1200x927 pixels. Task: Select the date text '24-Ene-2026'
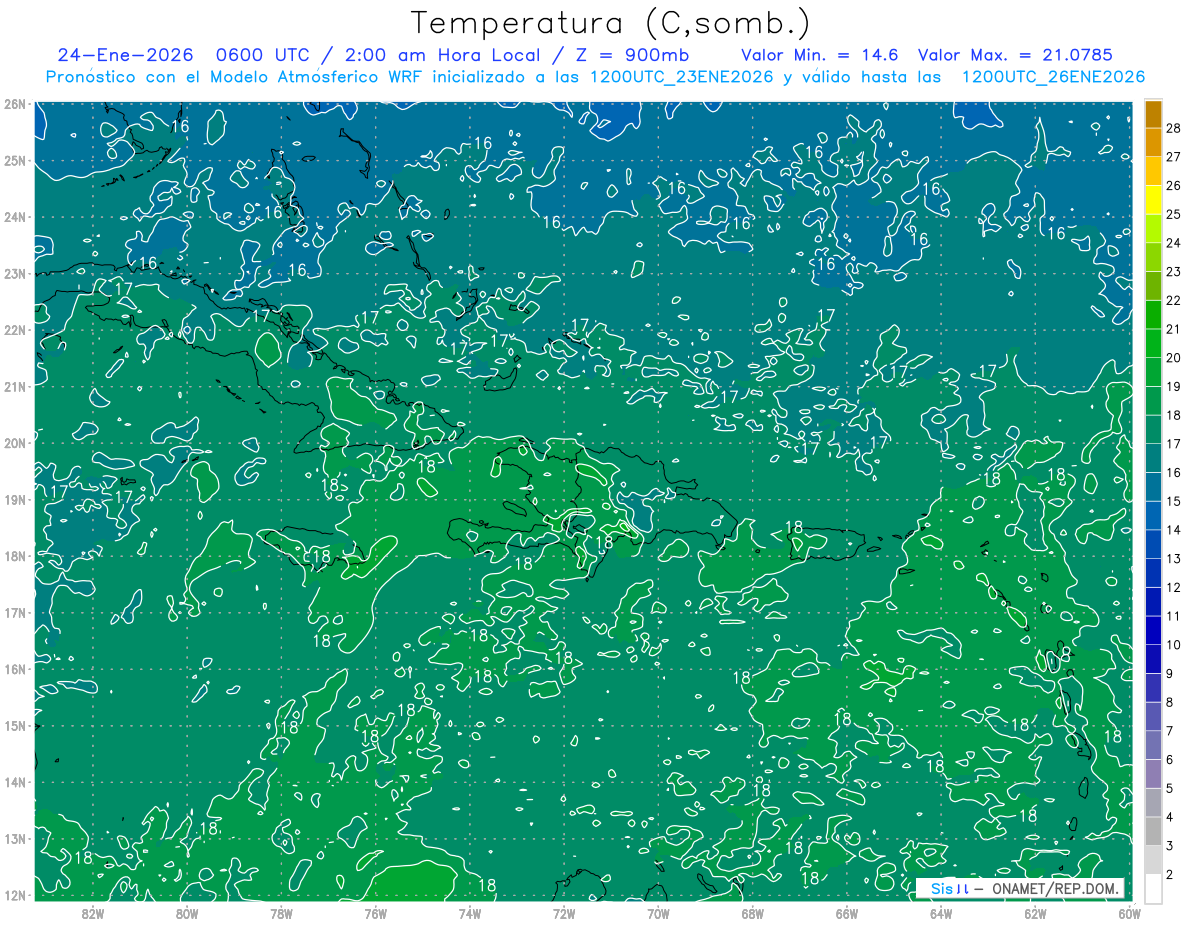pyautogui.click(x=125, y=55)
